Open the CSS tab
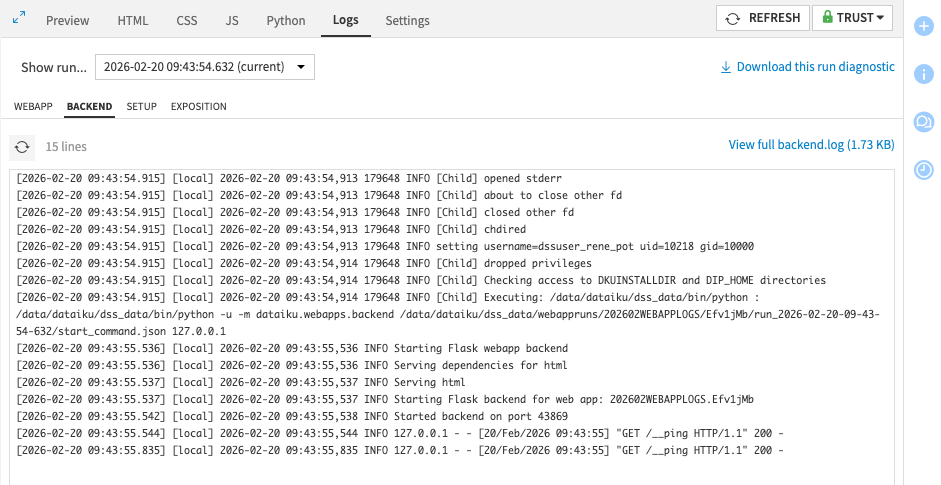The width and height of the screenshot is (941, 485). [x=187, y=20]
